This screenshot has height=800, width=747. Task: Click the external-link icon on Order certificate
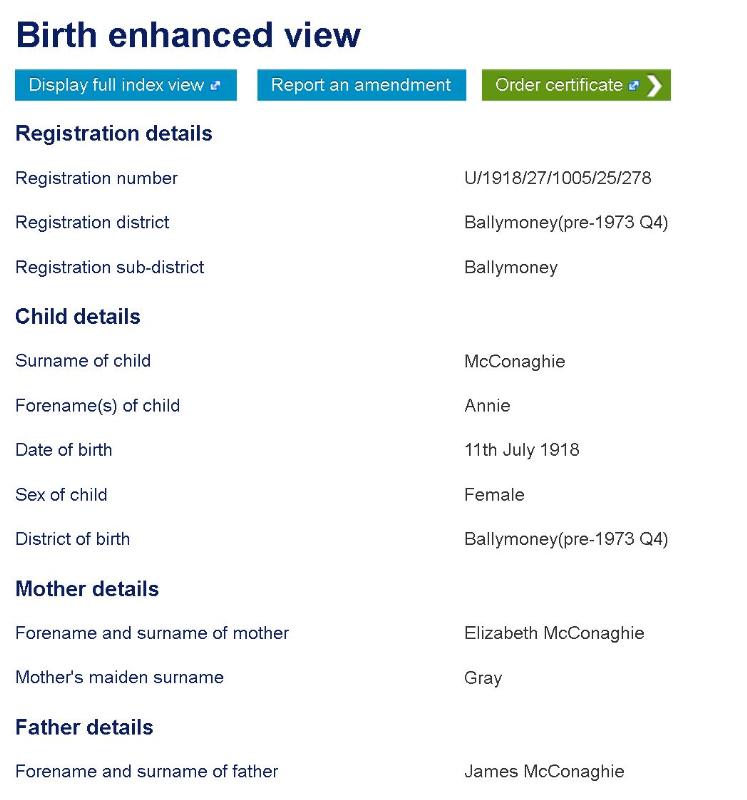[x=633, y=86]
